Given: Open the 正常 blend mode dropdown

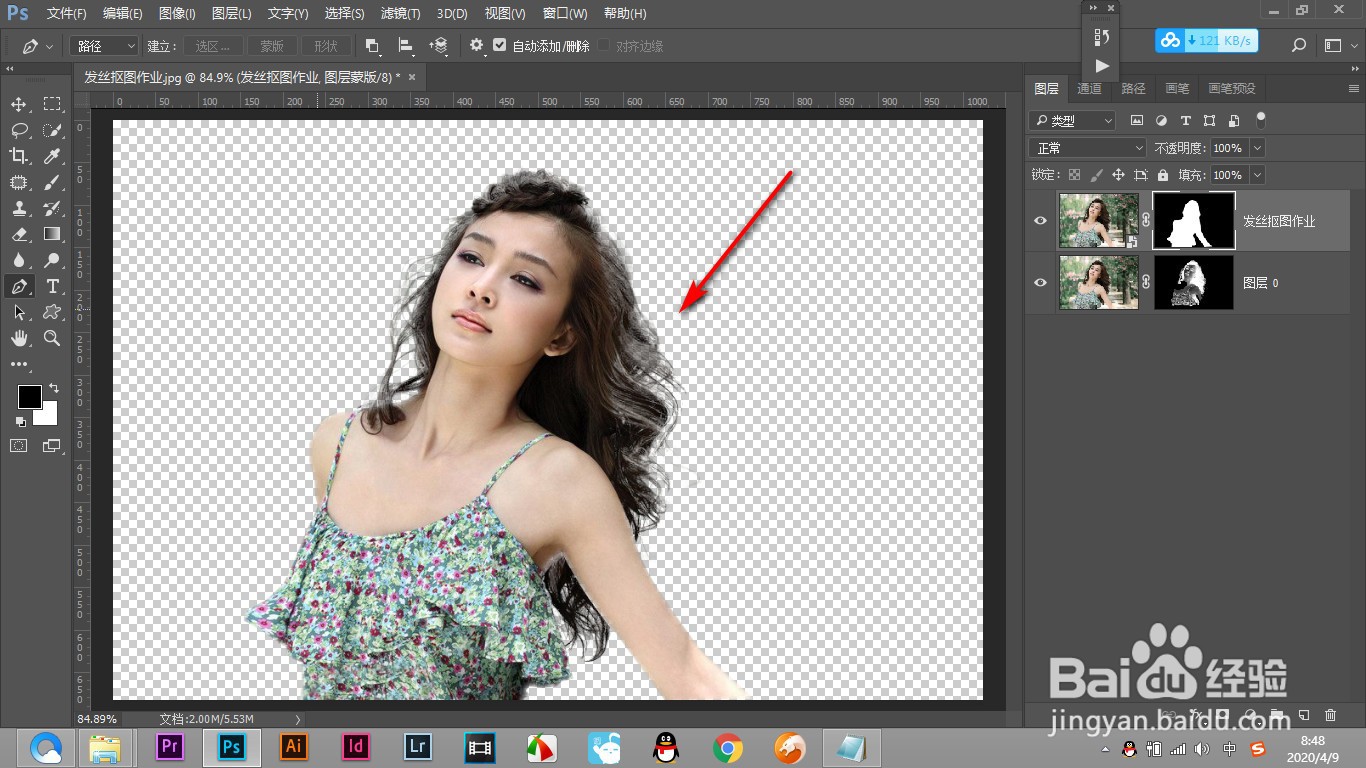Looking at the screenshot, I should (1087, 148).
